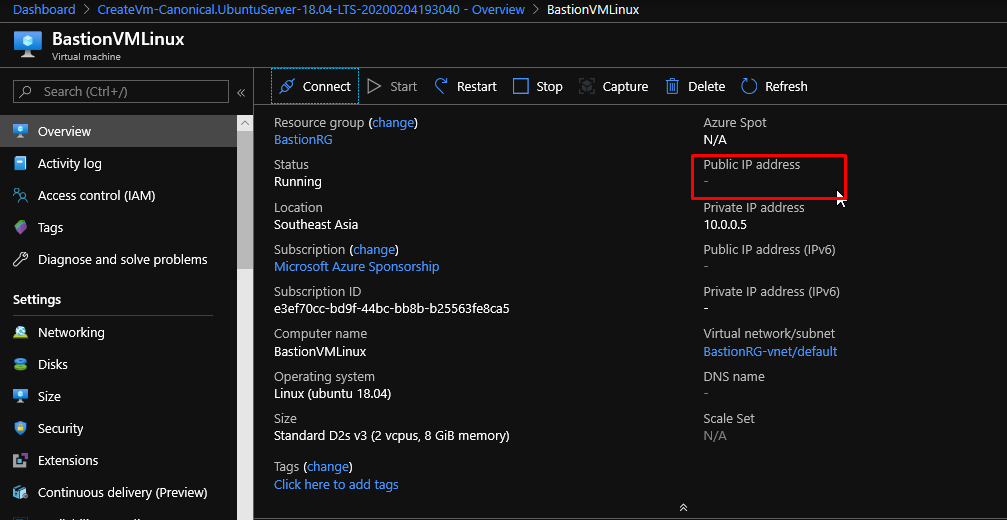
Task: Click change link next to Resource group
Action: 393,122
